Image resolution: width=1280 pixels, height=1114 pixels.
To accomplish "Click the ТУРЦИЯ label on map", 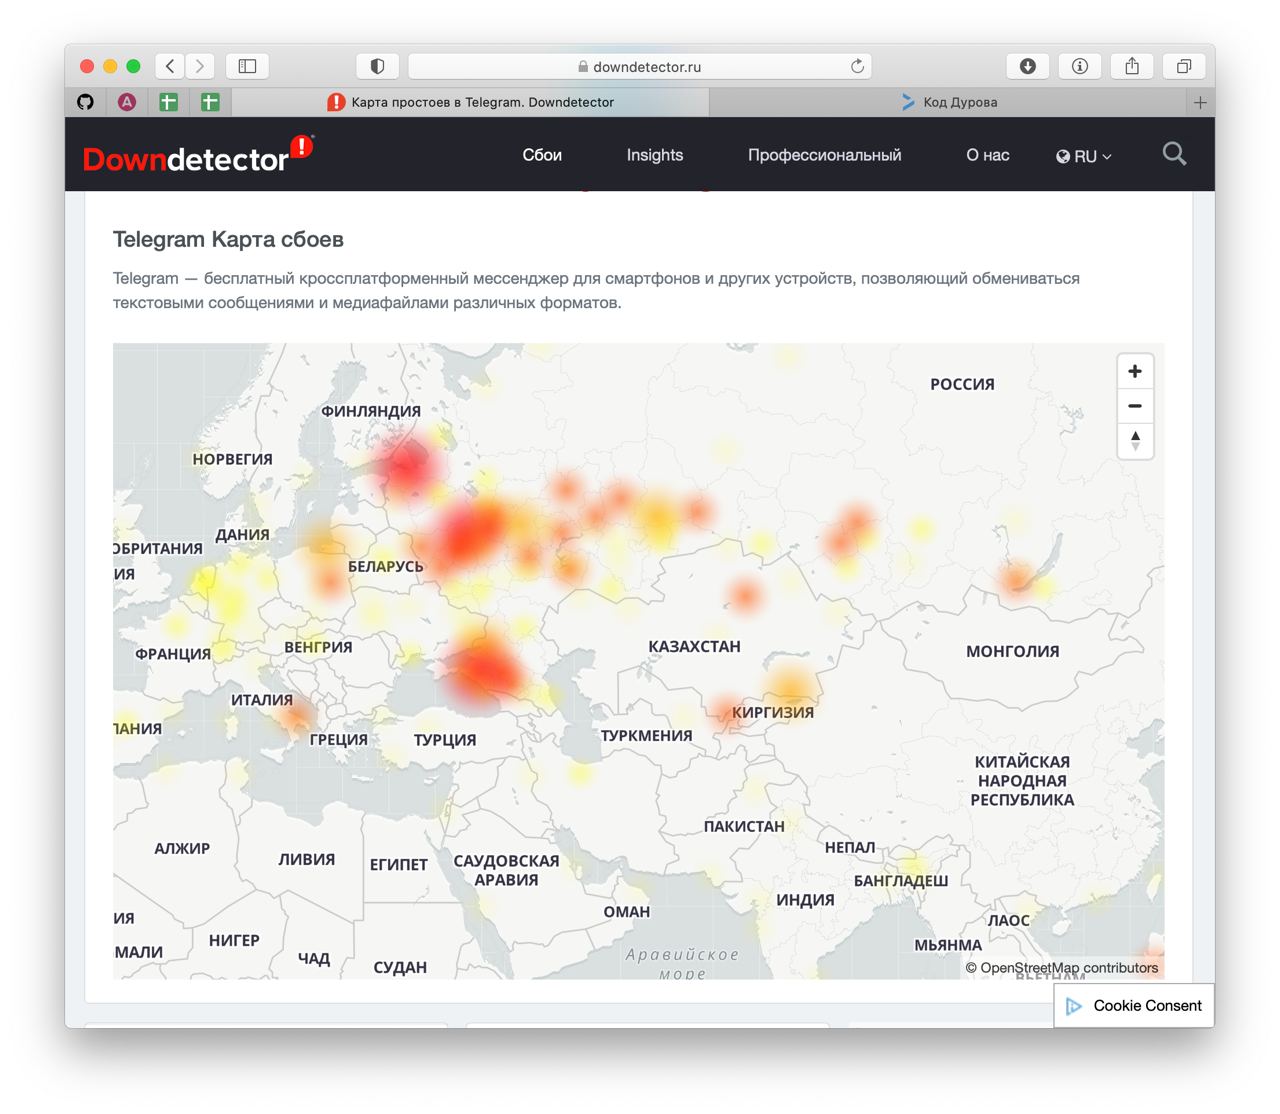I will (445, 740).
